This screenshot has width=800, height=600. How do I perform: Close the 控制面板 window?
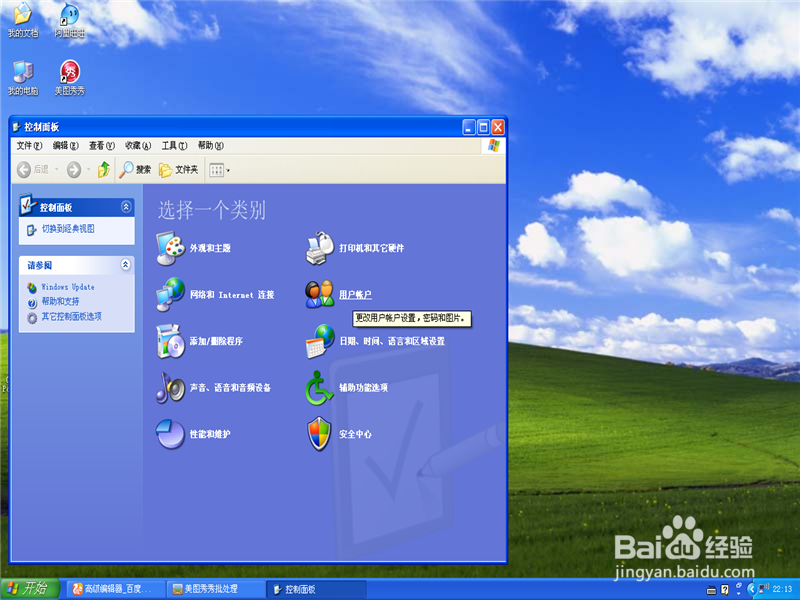498,127
